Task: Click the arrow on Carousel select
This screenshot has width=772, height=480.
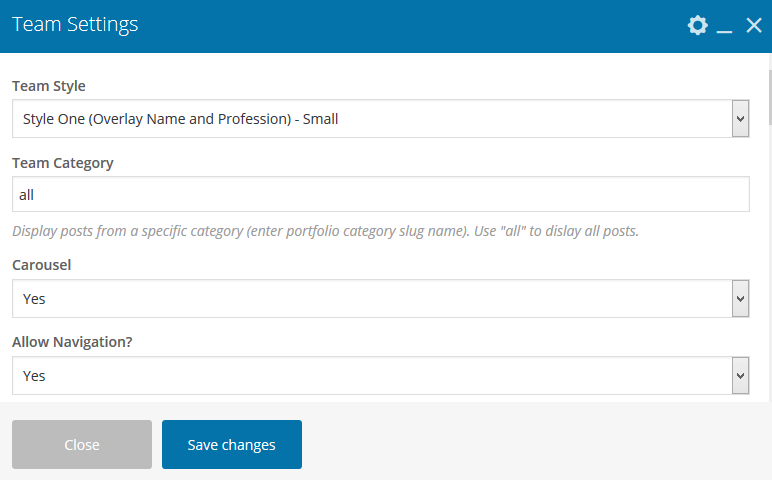Action: 740,299
